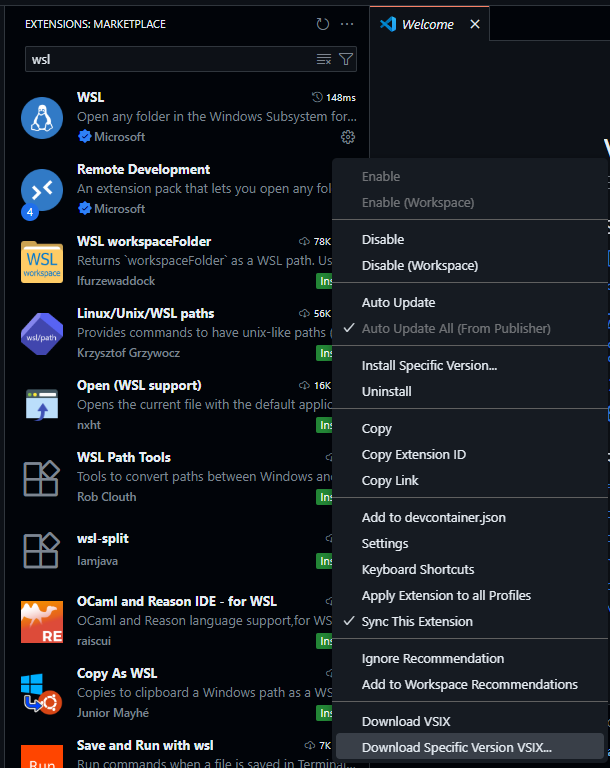Click the Copy As WSL icon
The width and height of the screenshot is (610, 768).
click(42, 694)
